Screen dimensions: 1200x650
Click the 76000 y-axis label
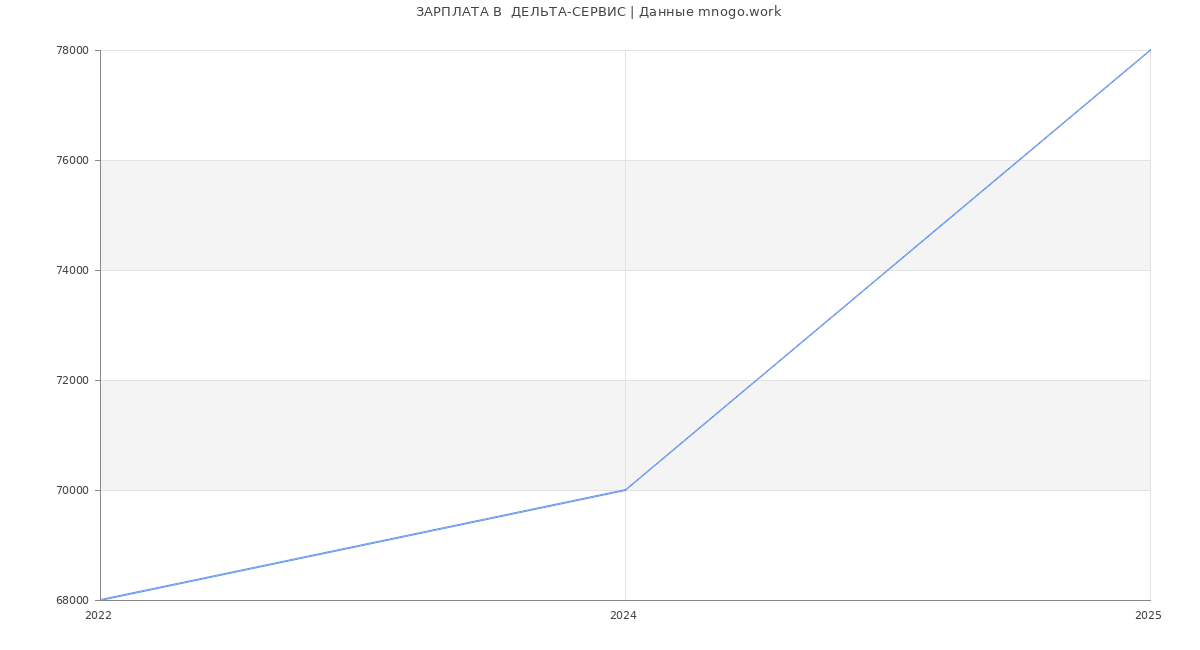click(72, 160)
